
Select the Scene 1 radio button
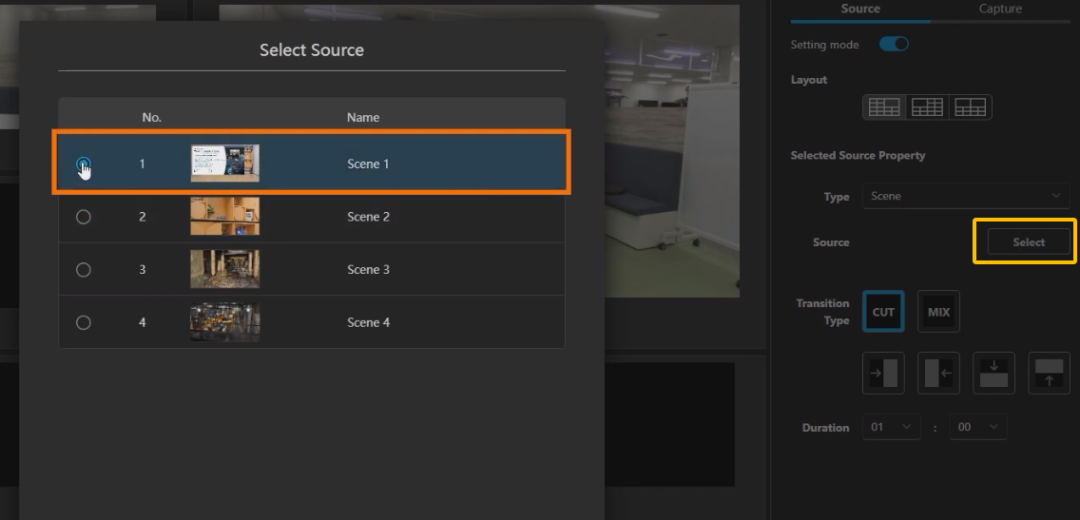click(x=83, y=164)
